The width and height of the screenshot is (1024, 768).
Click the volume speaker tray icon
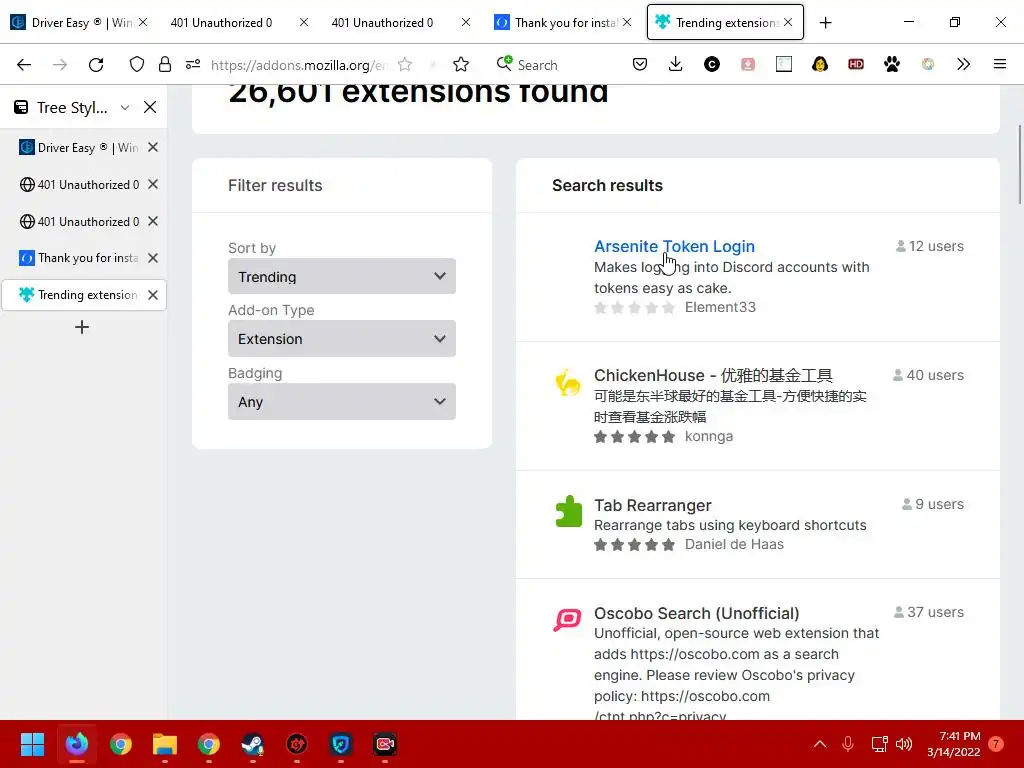[x=904, y=744]
